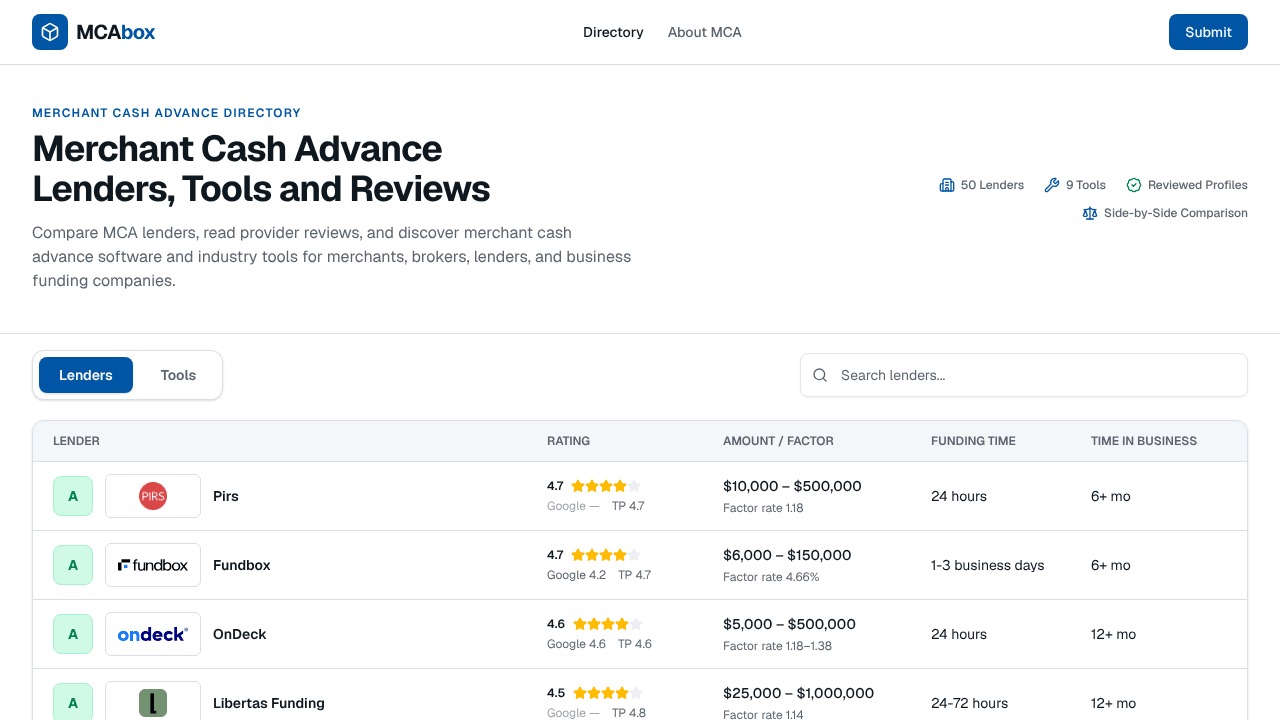Click the scales icon for Side-by-Side Comparison
The width and height of the screenshot is (1280, 720).
point(1090,213)
